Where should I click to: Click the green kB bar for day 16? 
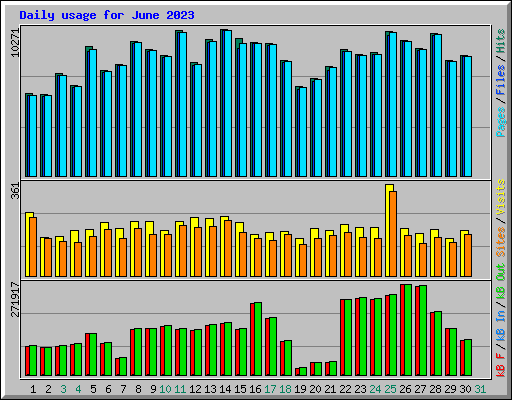[258, 339]
